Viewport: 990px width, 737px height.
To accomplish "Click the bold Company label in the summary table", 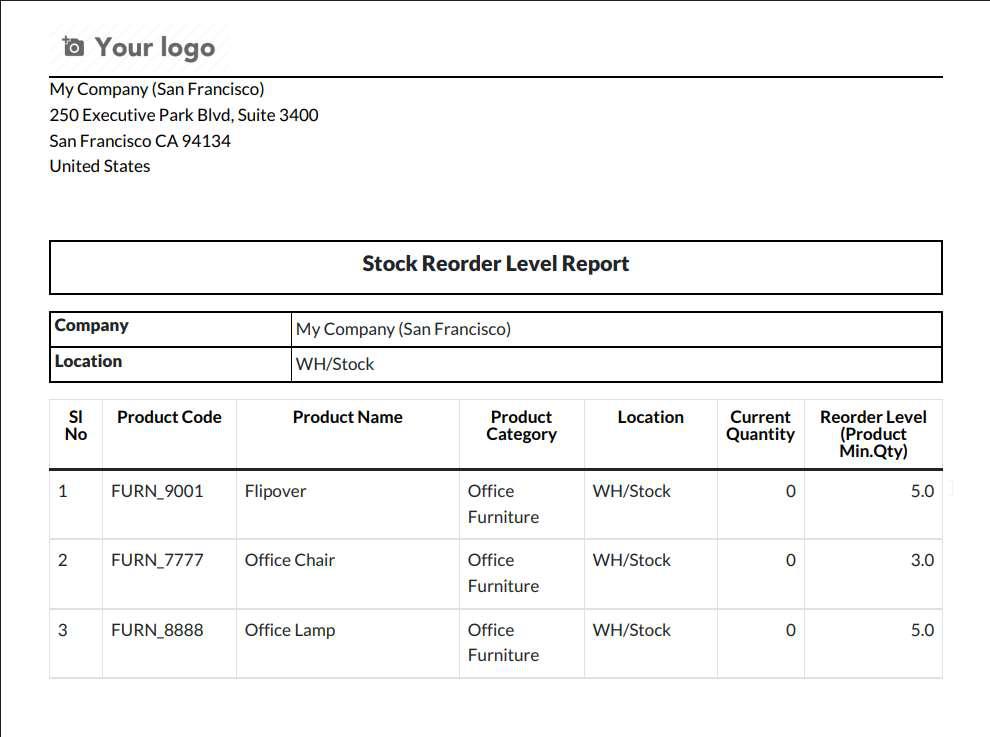I will (x=92, y=326).
